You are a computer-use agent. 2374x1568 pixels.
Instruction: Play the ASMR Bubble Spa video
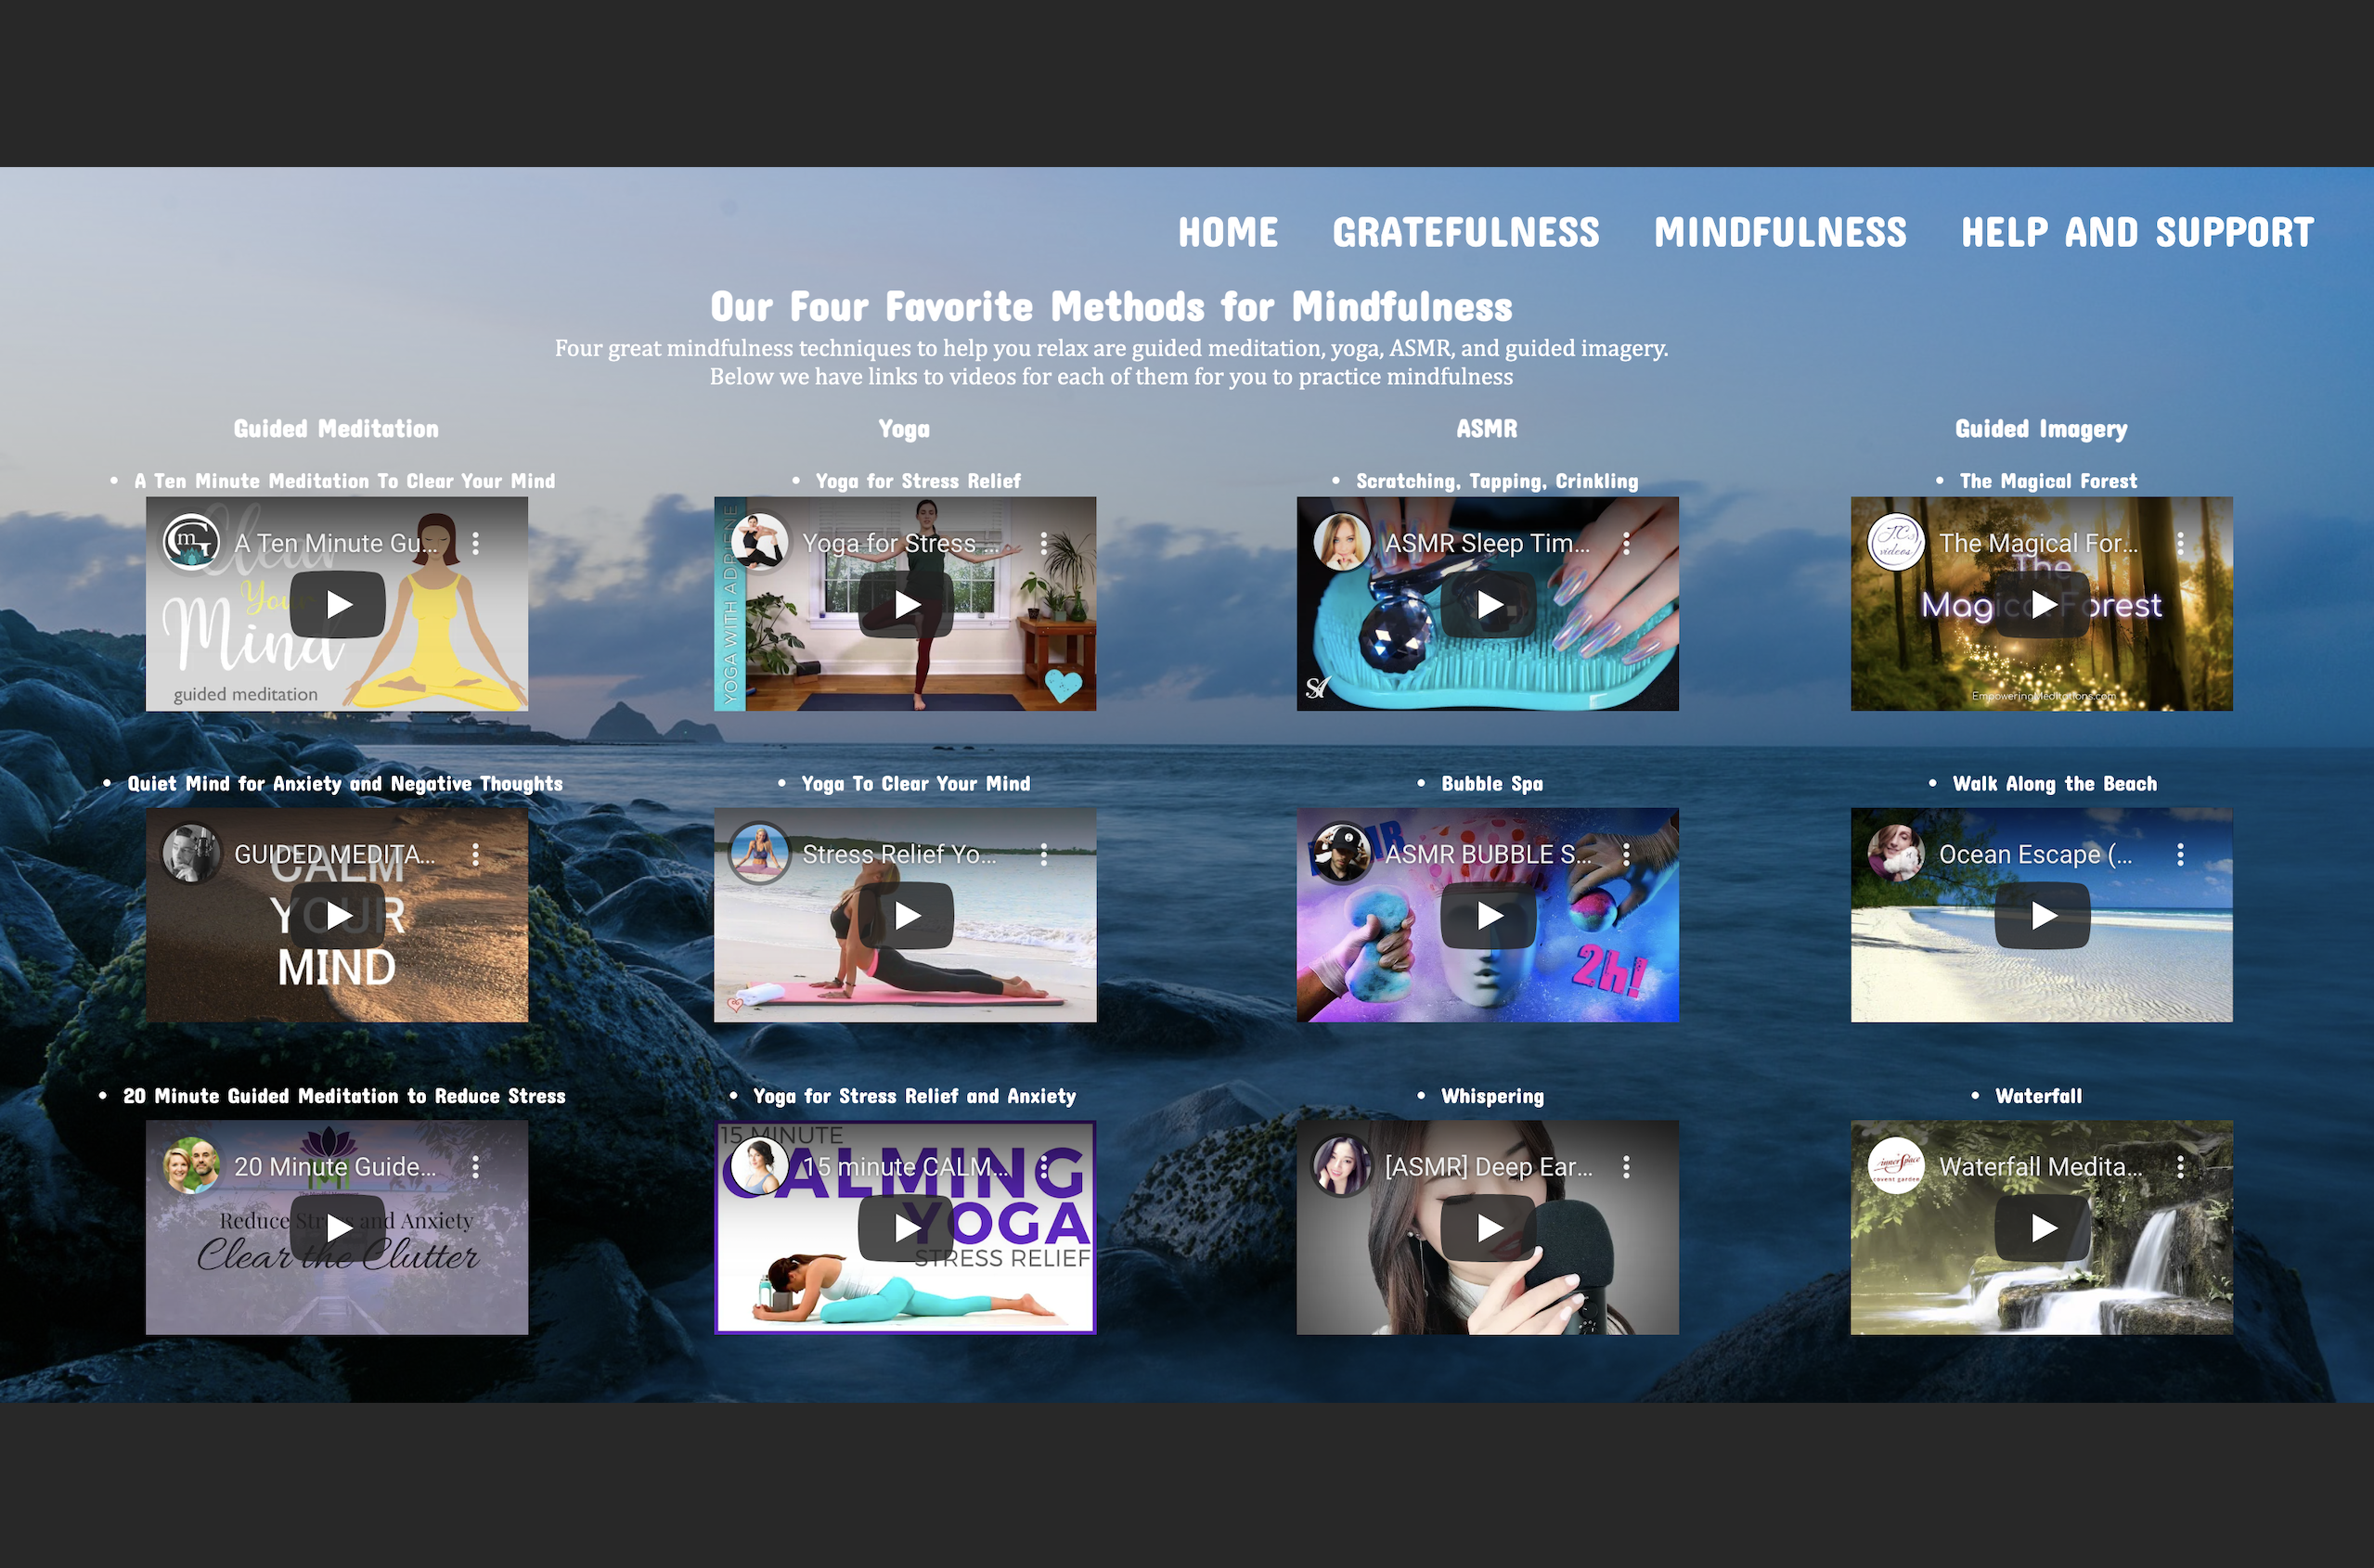click(1488, 915)
